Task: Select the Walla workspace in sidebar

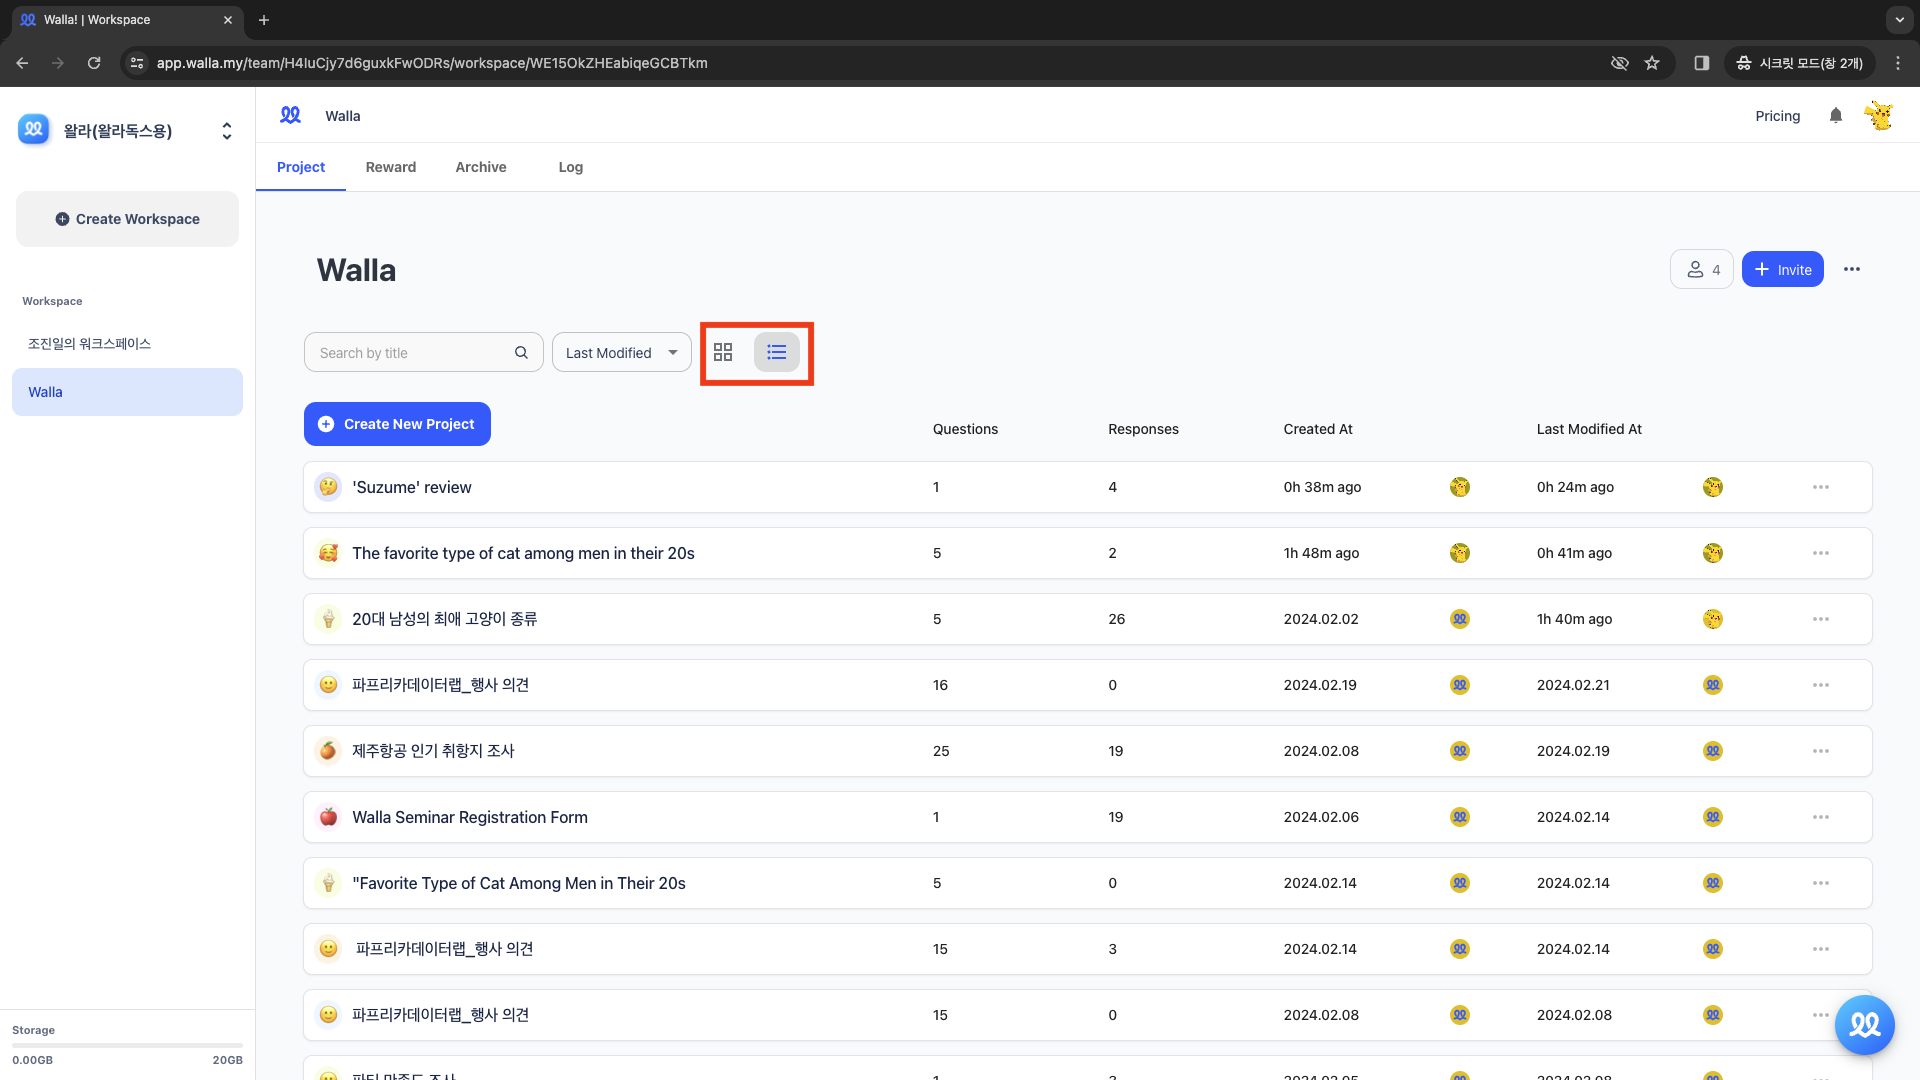Action: click(127, 392)
